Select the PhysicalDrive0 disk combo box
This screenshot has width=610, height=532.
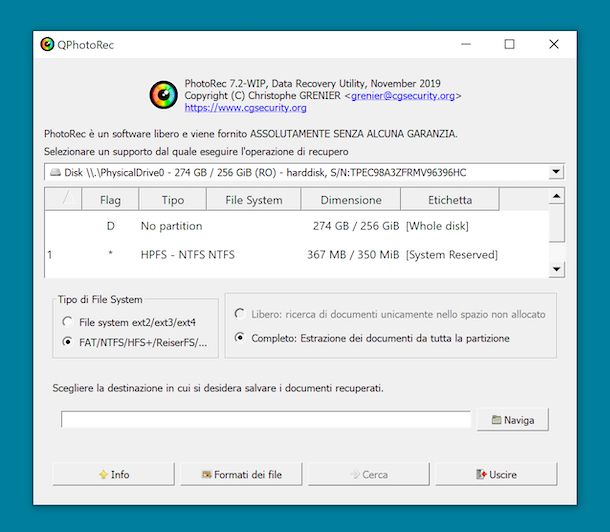click(x=304, y=172)
